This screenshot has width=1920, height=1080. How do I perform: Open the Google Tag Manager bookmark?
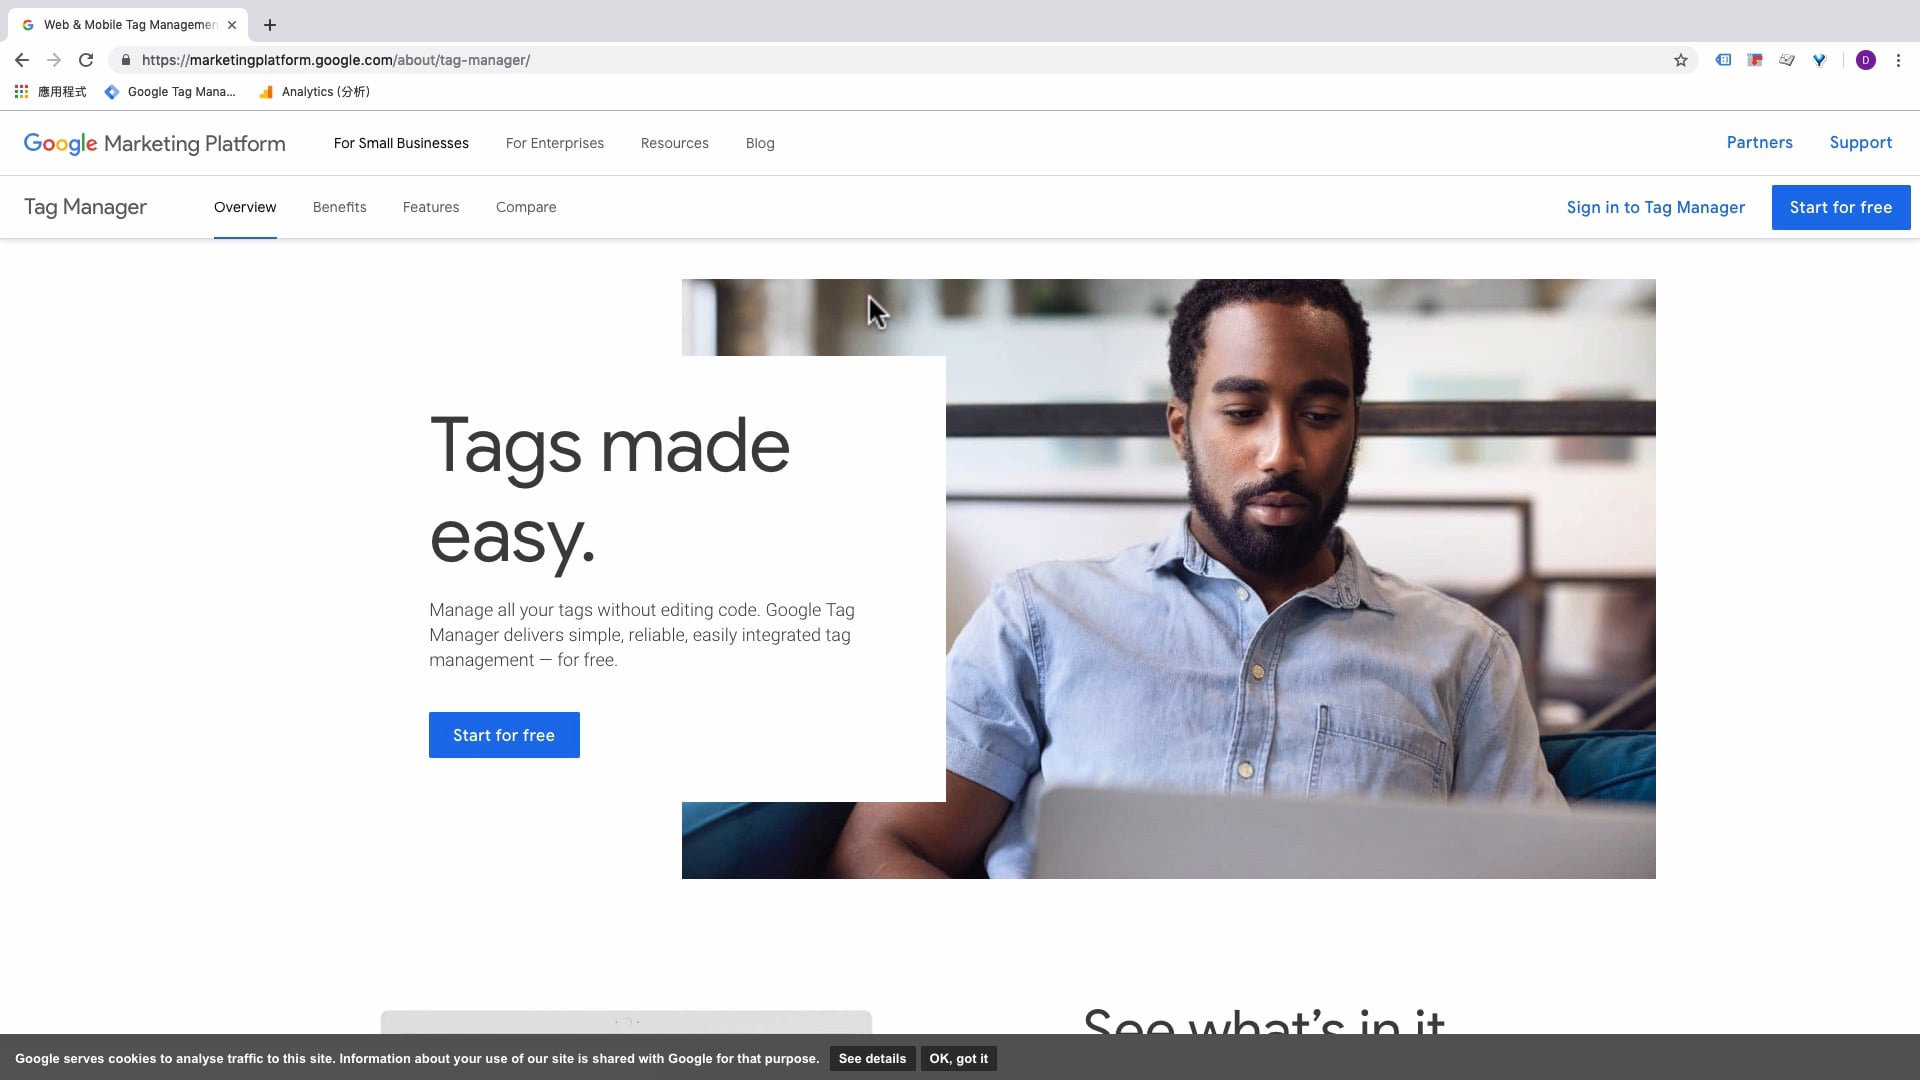click(x=171, y=91)
